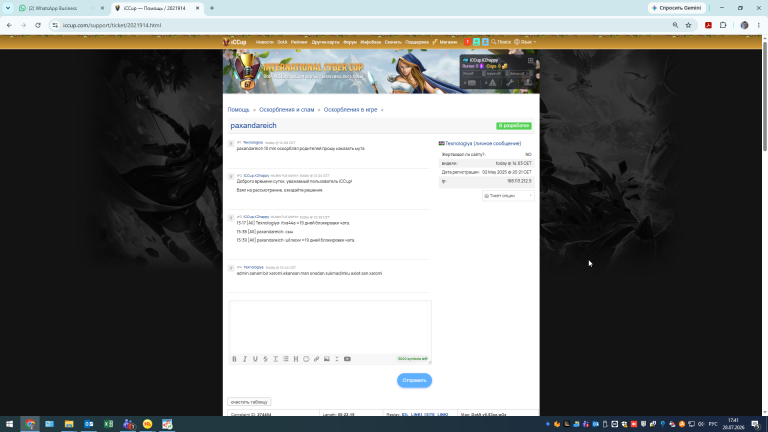Insert bulleted list in reply editor

pos(286,359)
